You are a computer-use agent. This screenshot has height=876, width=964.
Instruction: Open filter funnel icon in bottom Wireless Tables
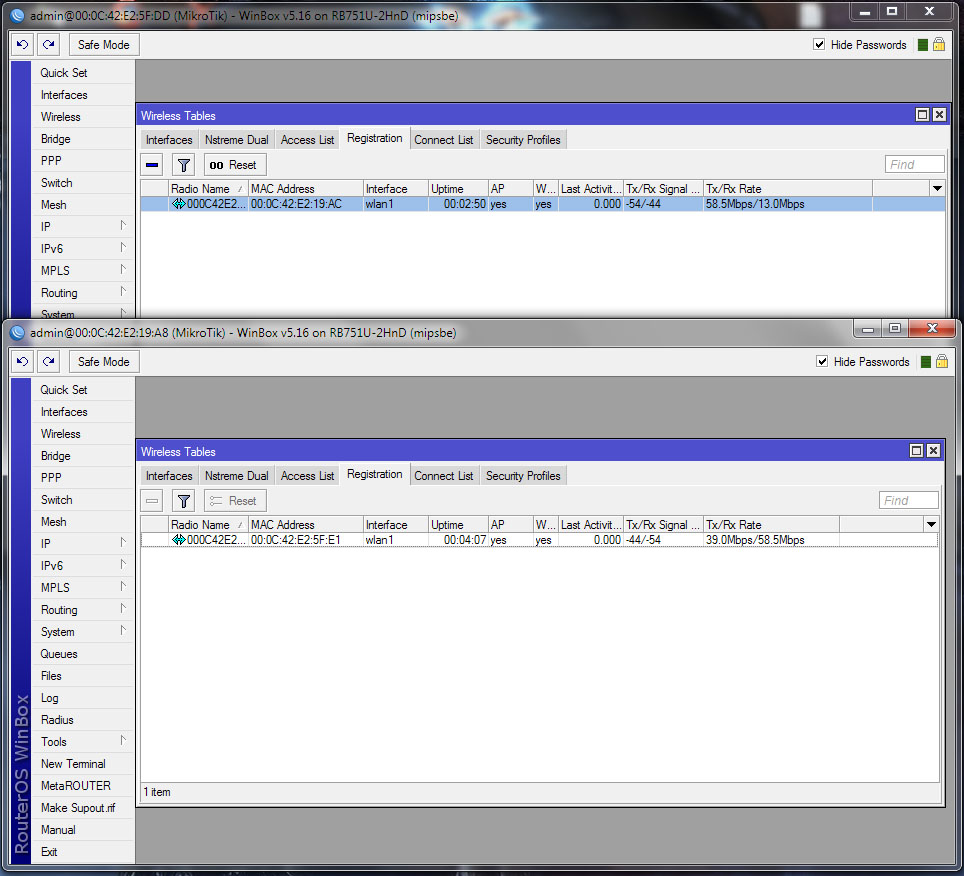click(x=183, y=501)
